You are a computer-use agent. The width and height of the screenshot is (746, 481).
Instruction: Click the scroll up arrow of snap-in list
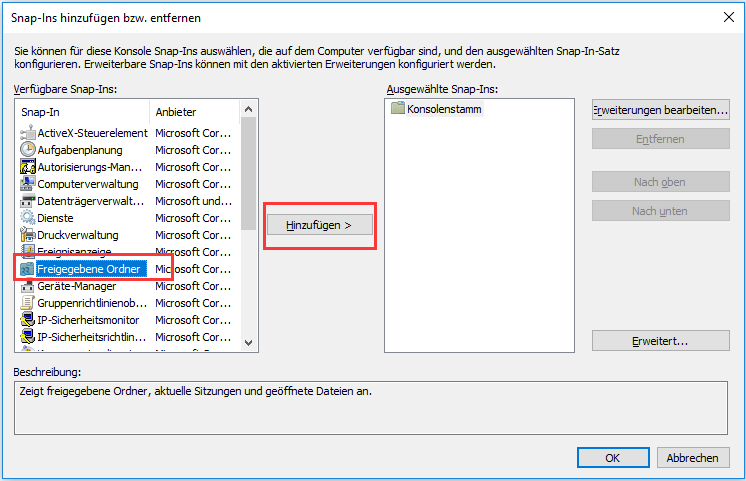coord(248,109)
